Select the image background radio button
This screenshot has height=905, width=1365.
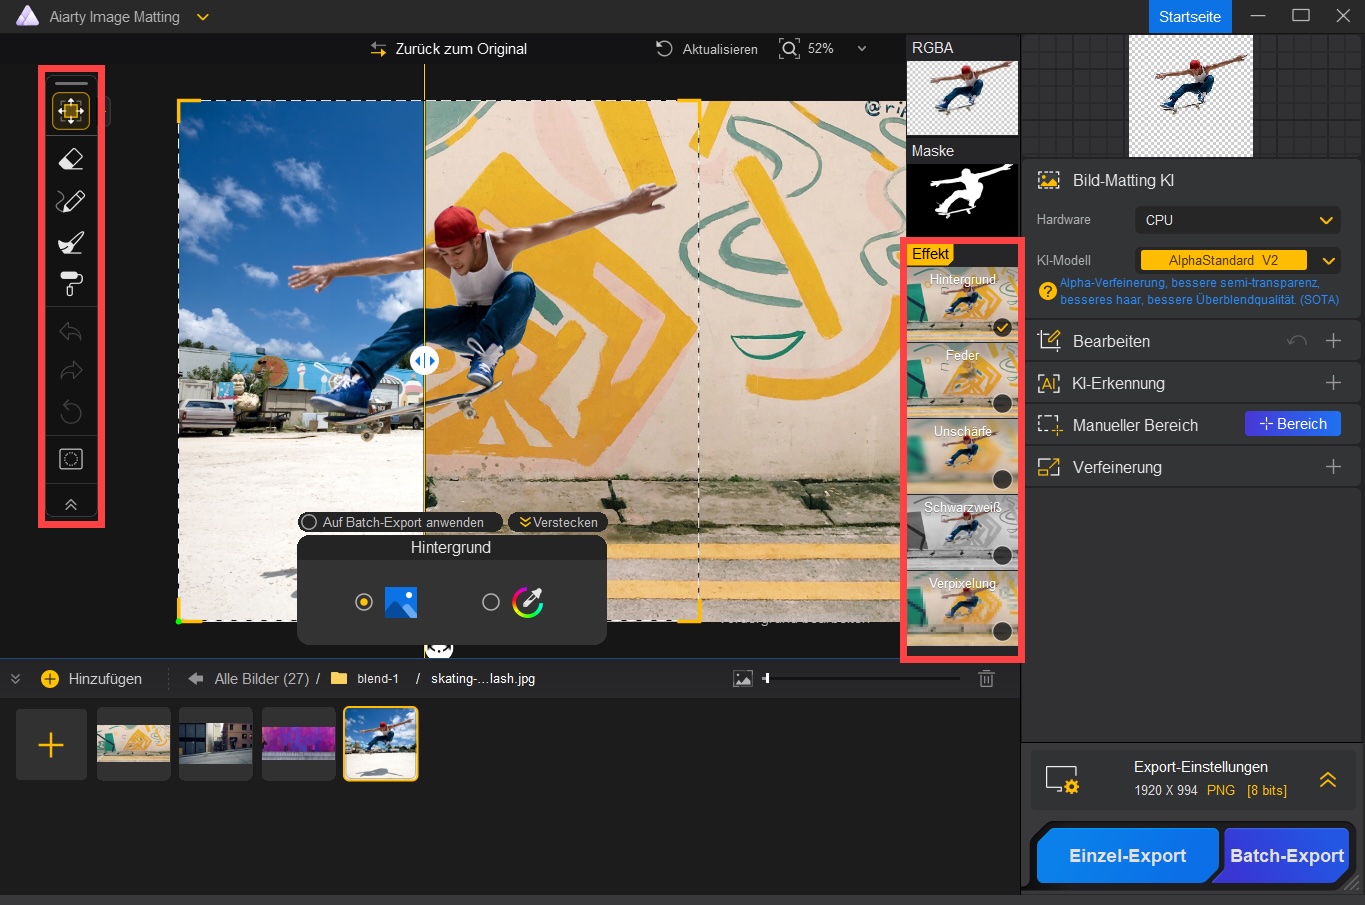[x=364, y=602]
